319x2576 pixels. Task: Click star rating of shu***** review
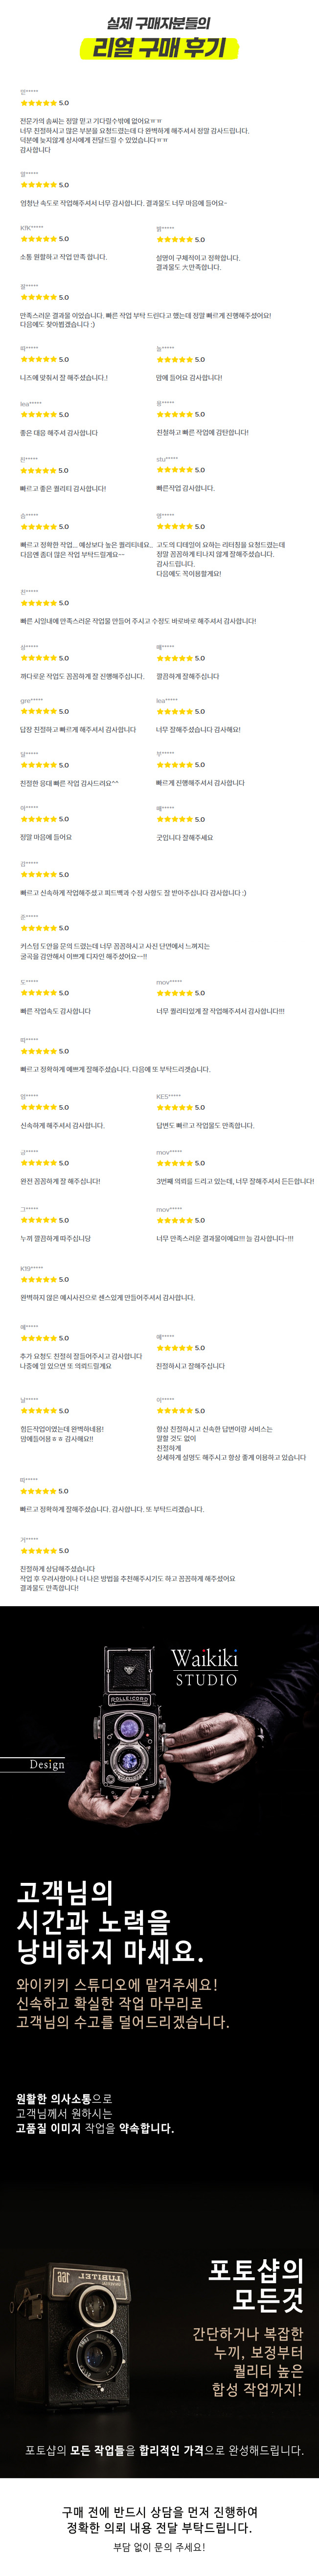(175, 469)
